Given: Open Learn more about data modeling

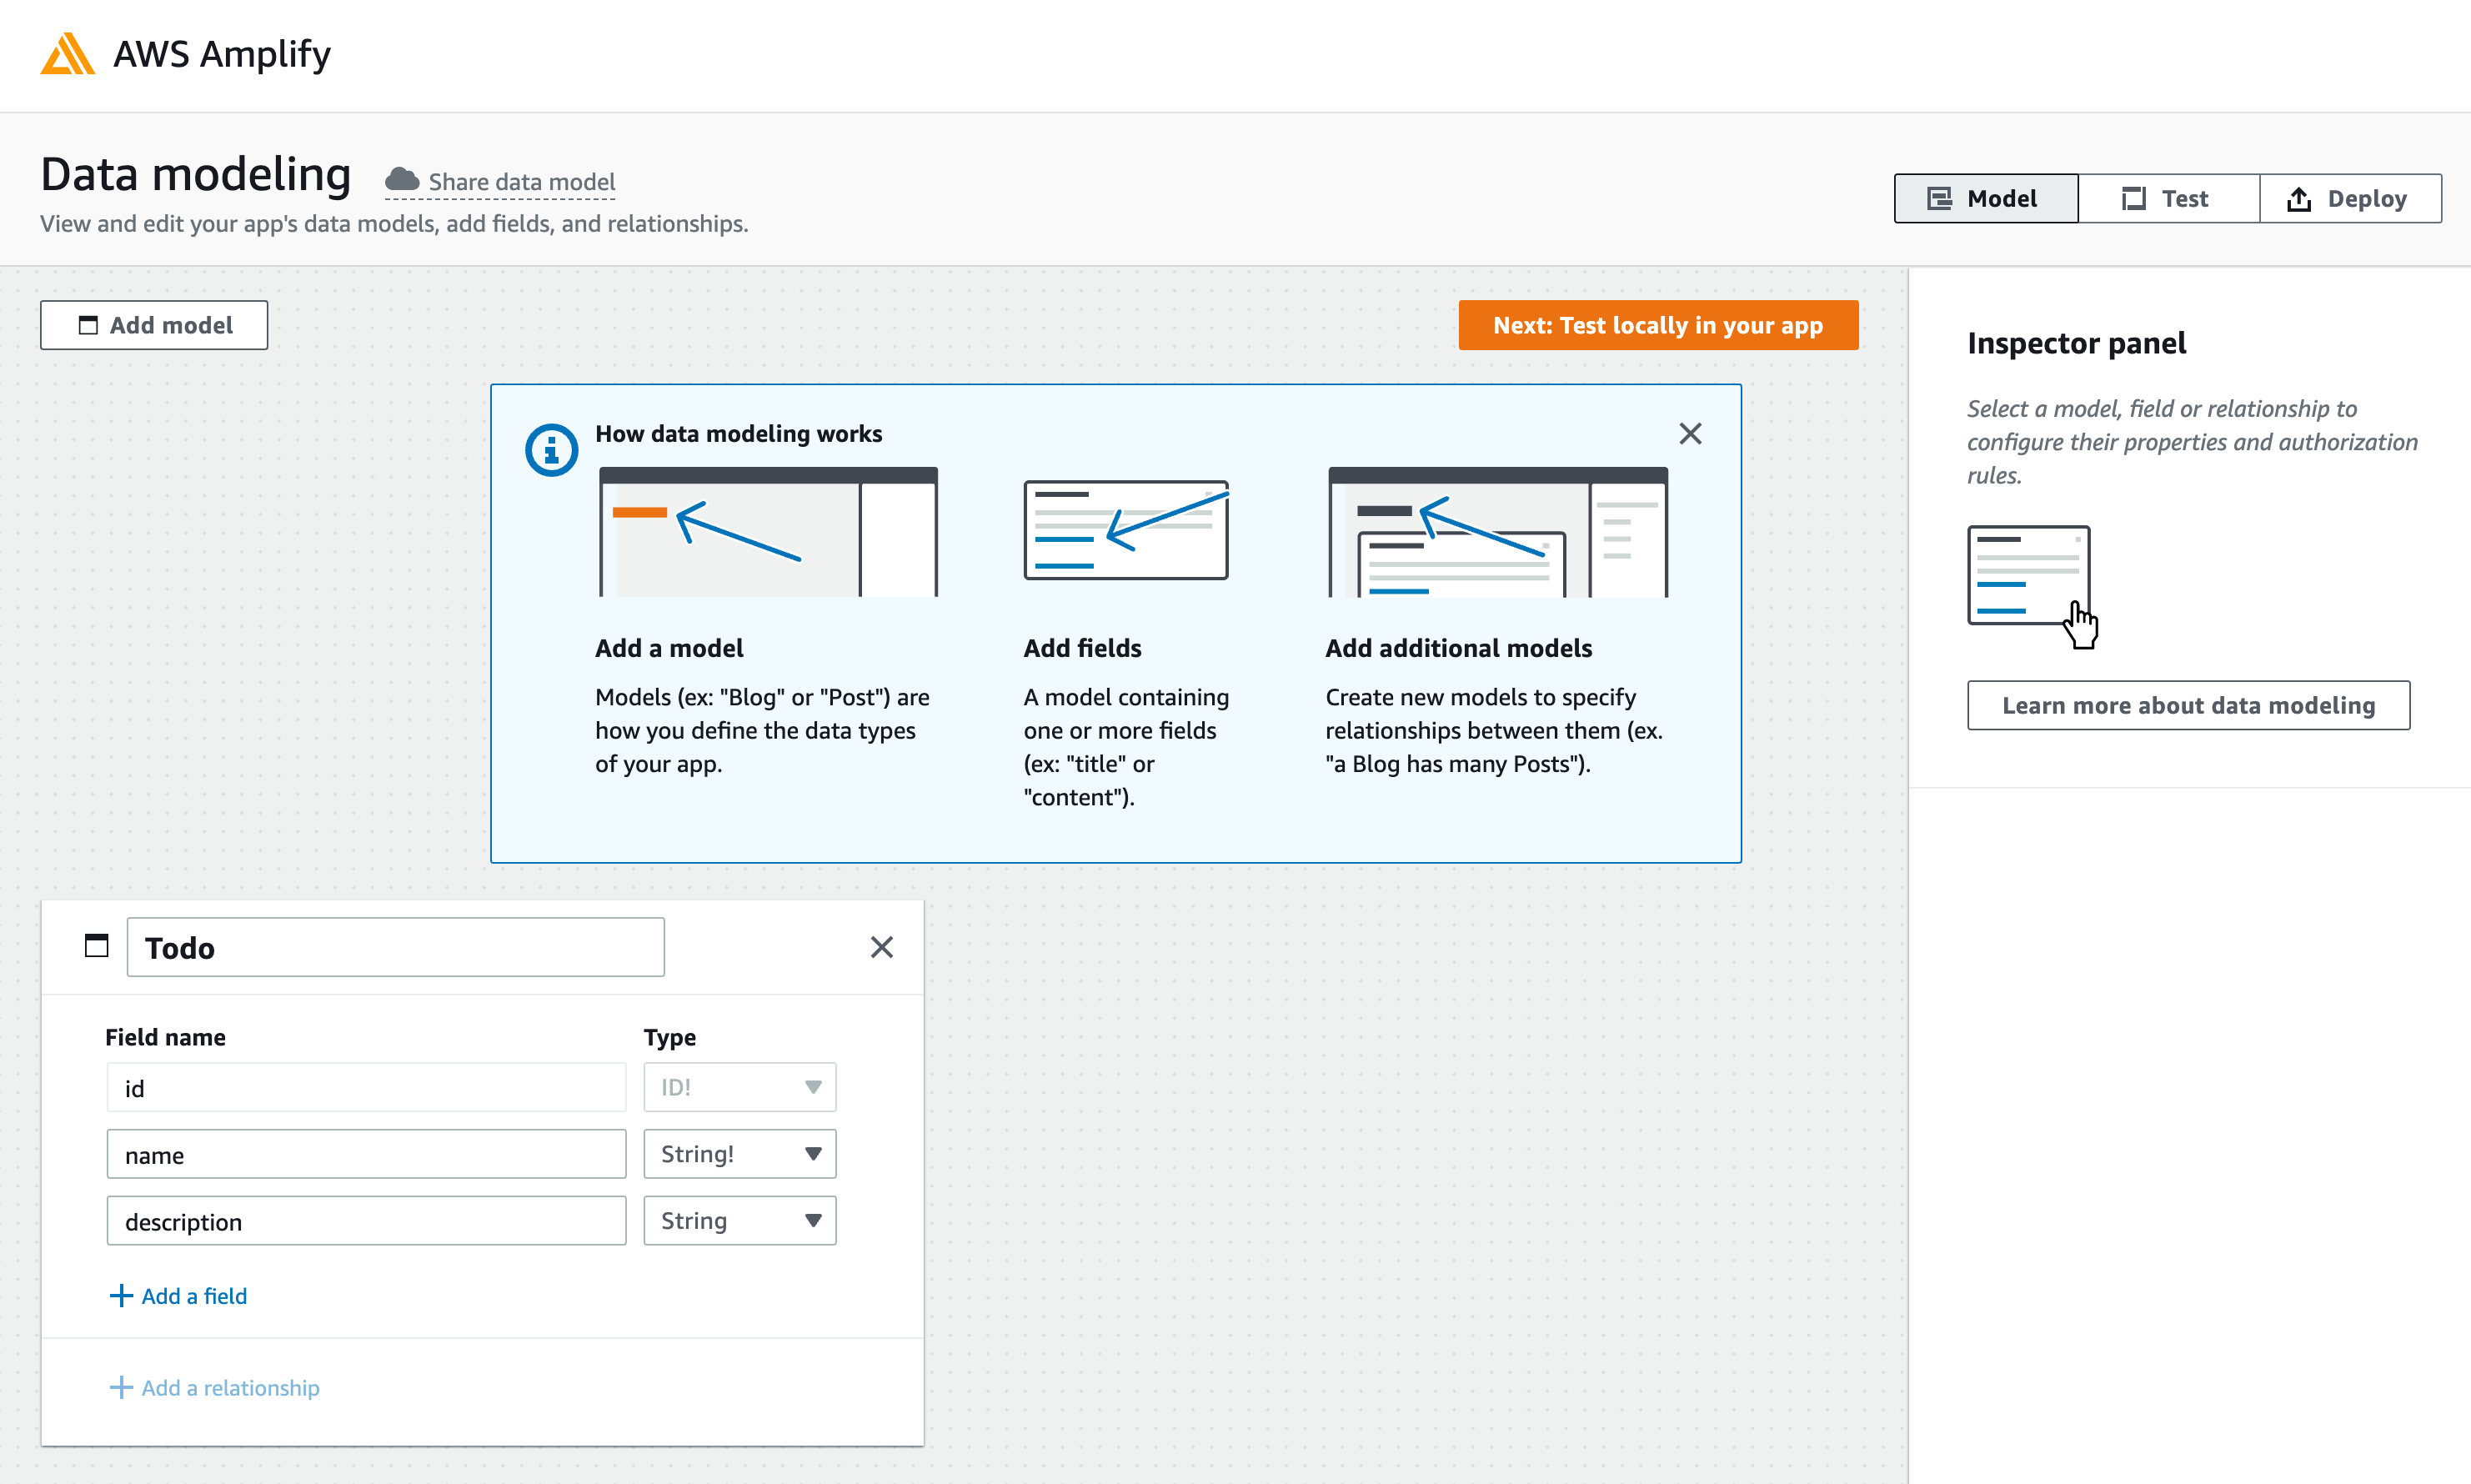Looking at the screenshot, I should [x=2188, y=706].
